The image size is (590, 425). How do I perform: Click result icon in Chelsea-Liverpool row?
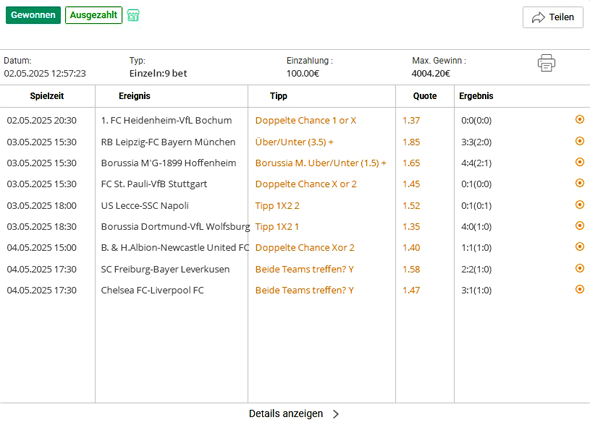click(x=579, y=289)
